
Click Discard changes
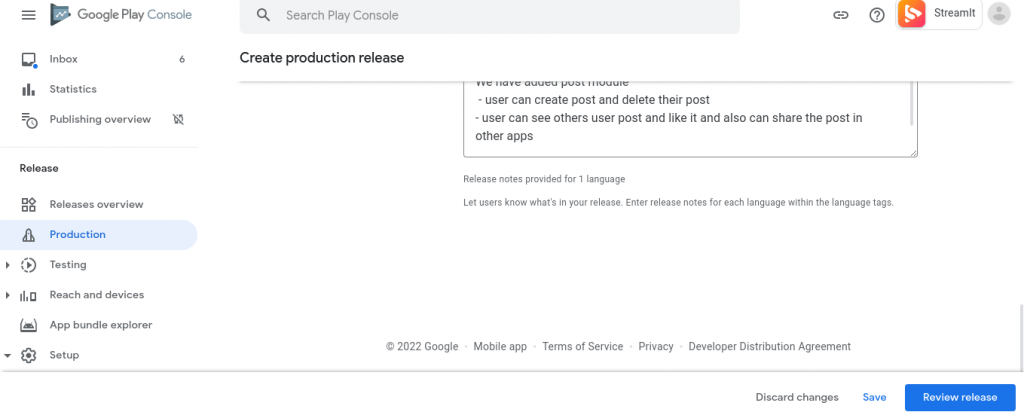coord(797,397)
